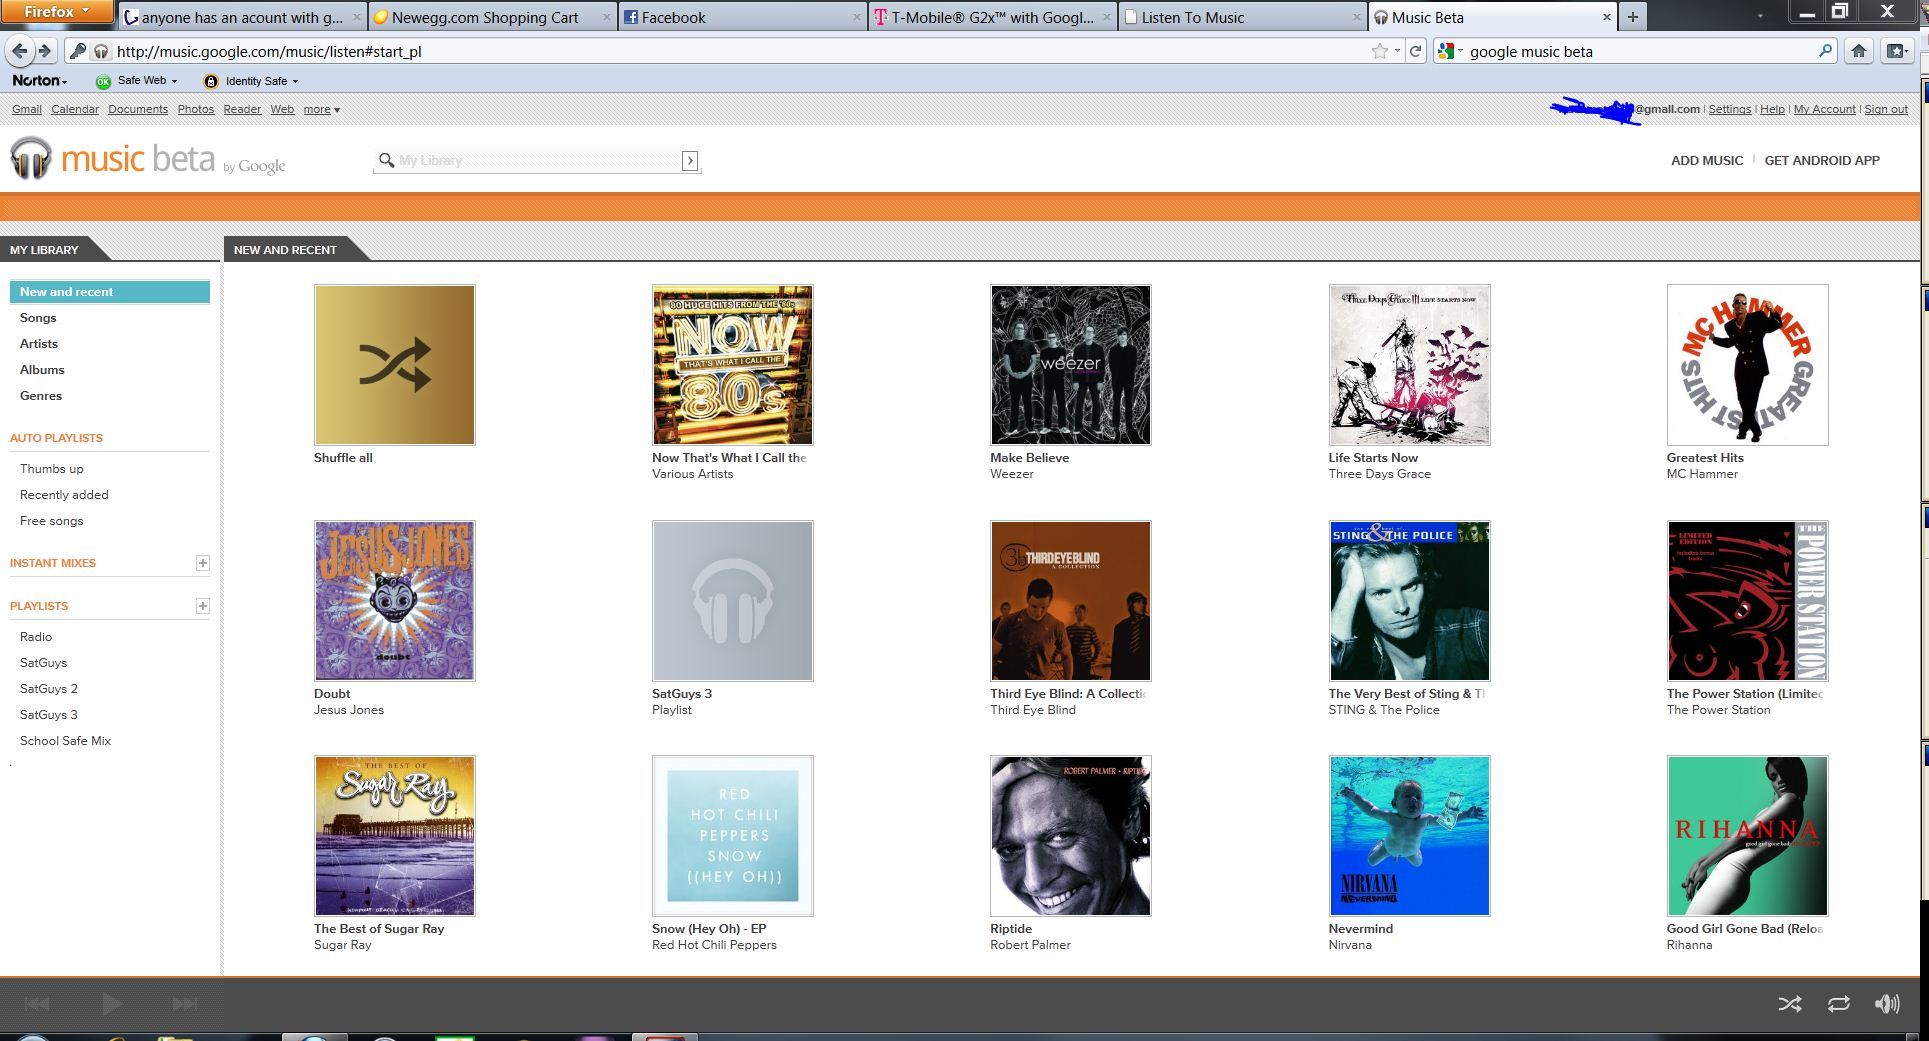Viewport: 1929px width, 1041px height.
Task: Add a new playlist with plus
Action: pyautogui.click(x=202, y=606)
